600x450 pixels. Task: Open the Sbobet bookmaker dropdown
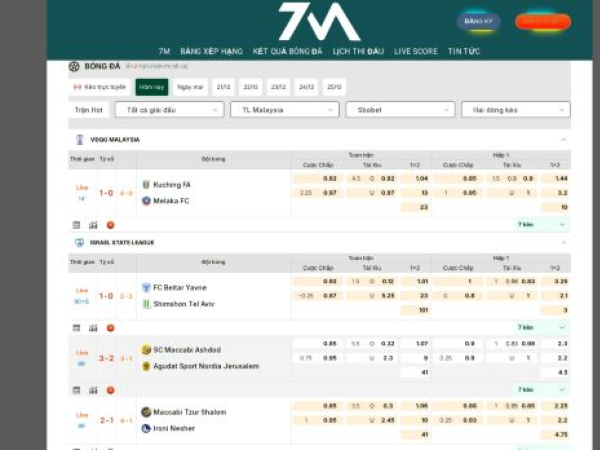pos(399,110)
